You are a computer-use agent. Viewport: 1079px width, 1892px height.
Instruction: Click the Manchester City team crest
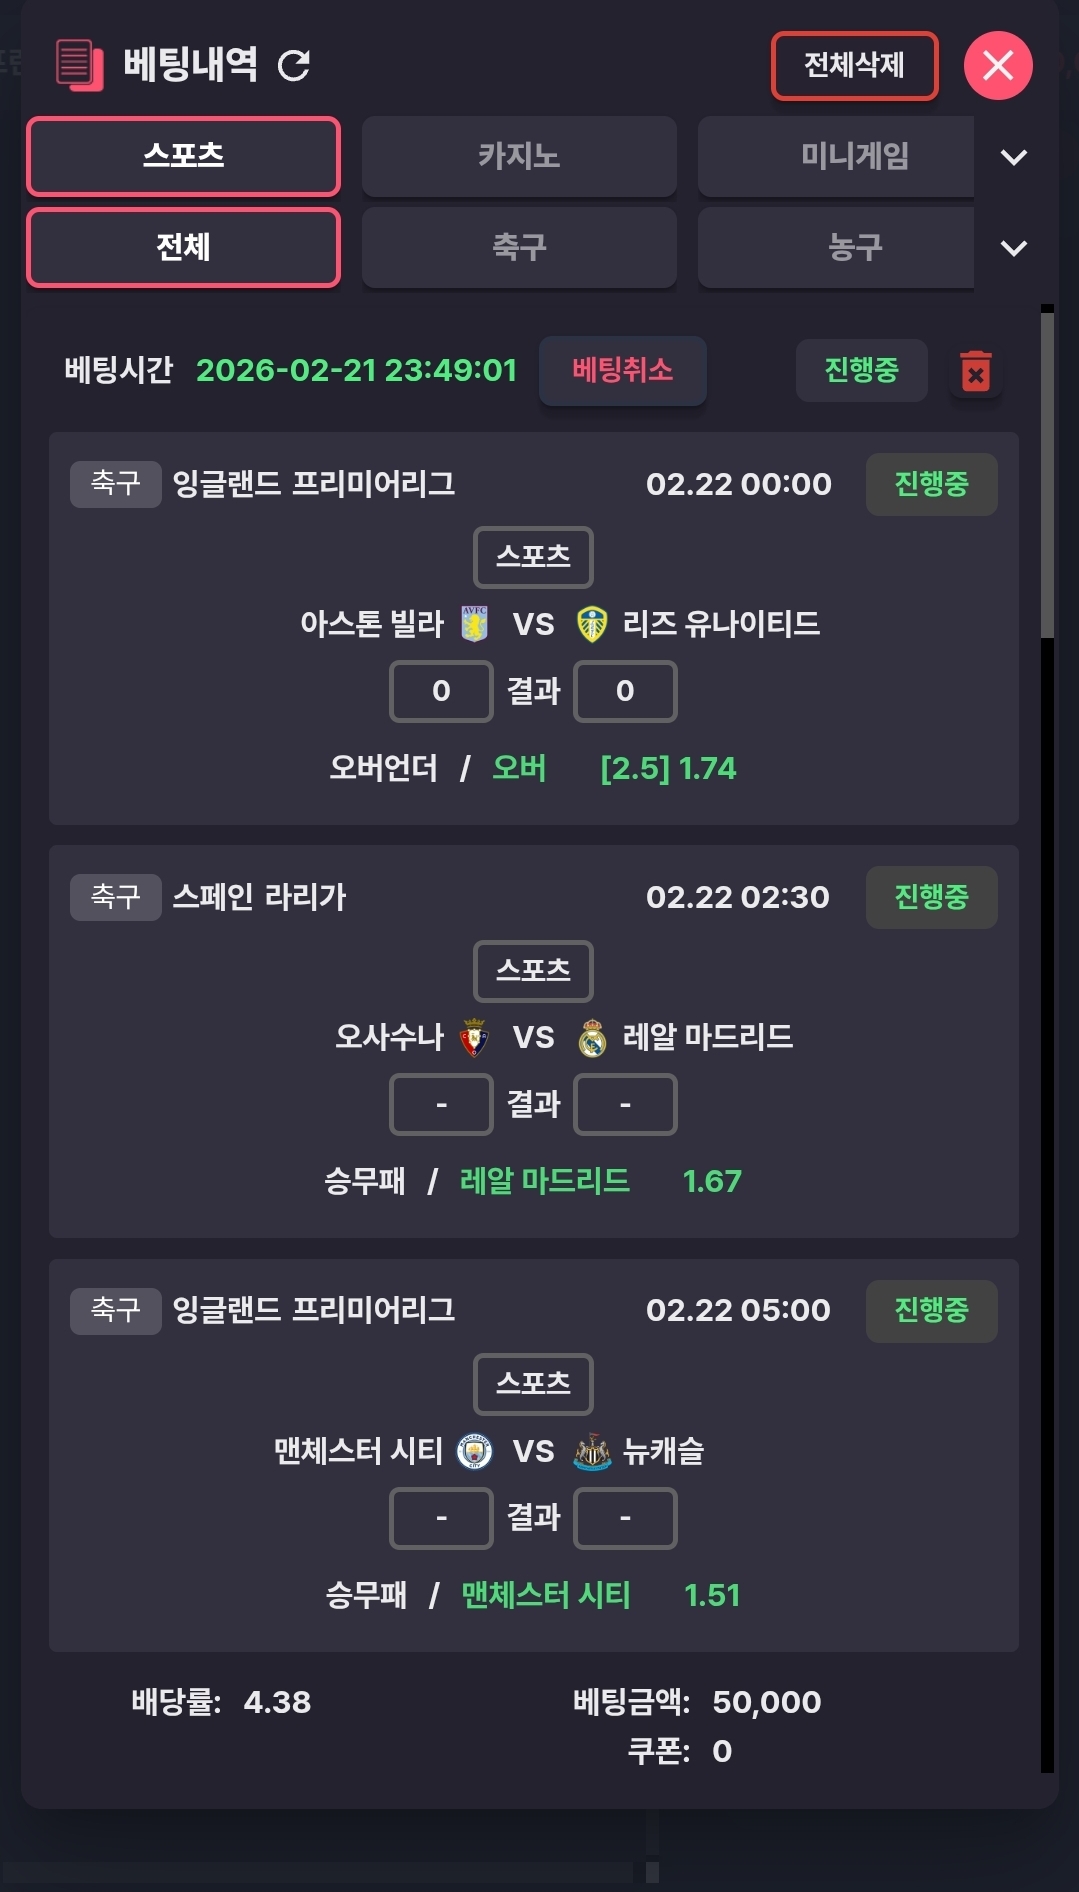tap(474, 1451)
